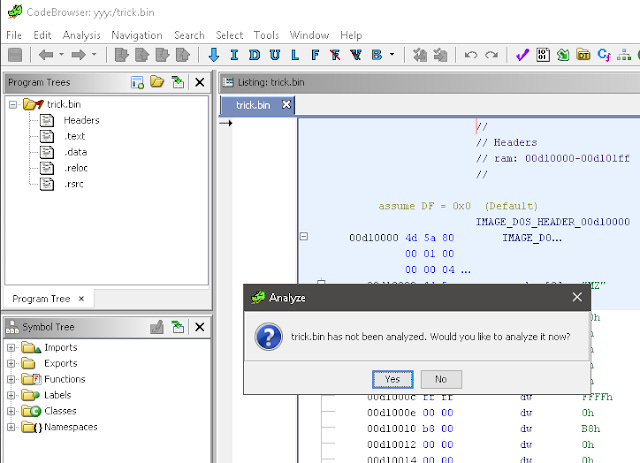
Task: Open the Analysis menu
Action: click(x=82, y=36)
